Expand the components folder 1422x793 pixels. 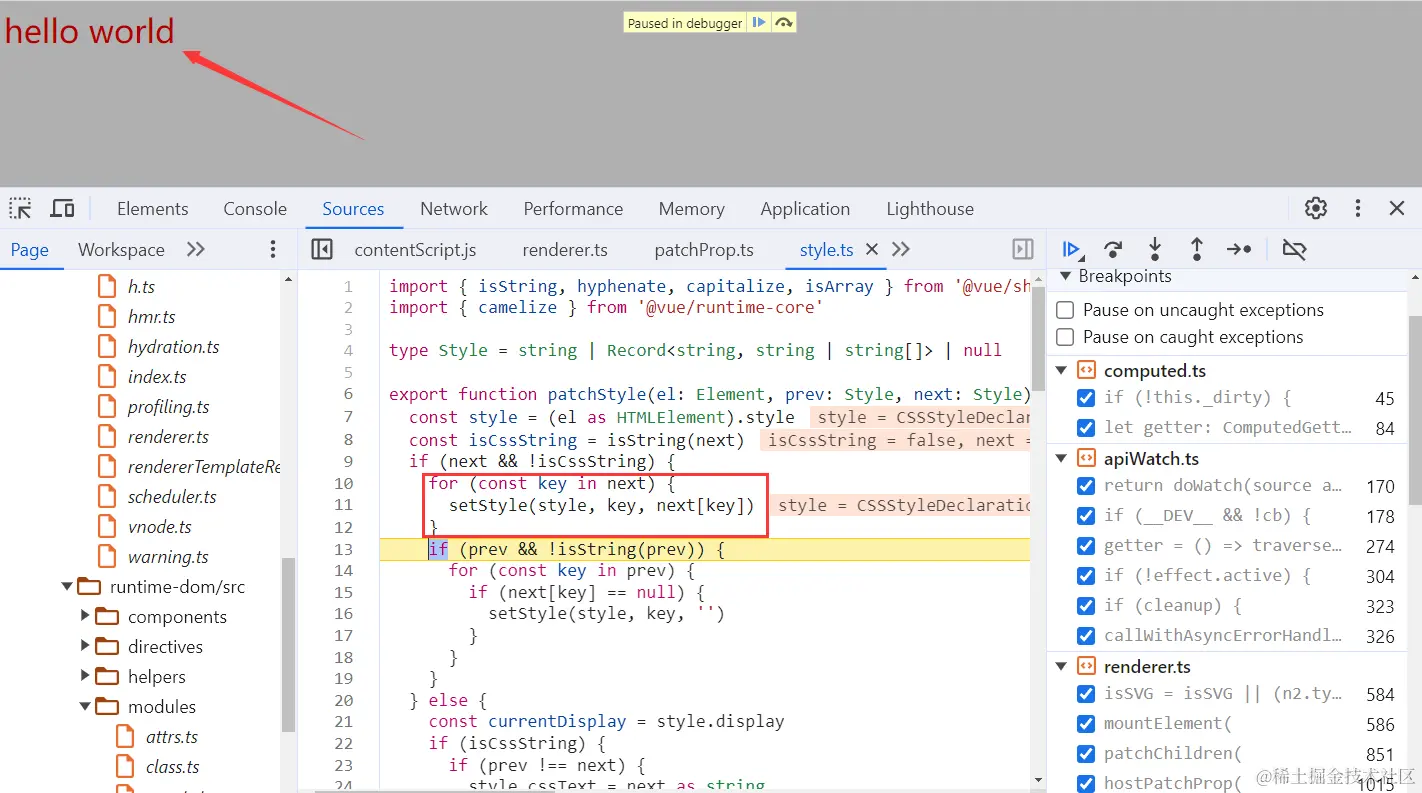[85, 617]
